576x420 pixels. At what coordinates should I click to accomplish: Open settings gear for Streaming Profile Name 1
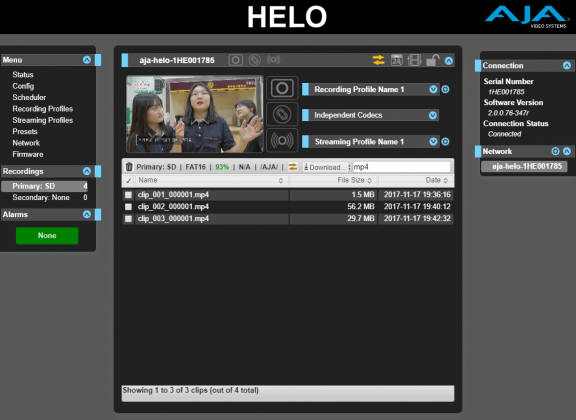445,141
